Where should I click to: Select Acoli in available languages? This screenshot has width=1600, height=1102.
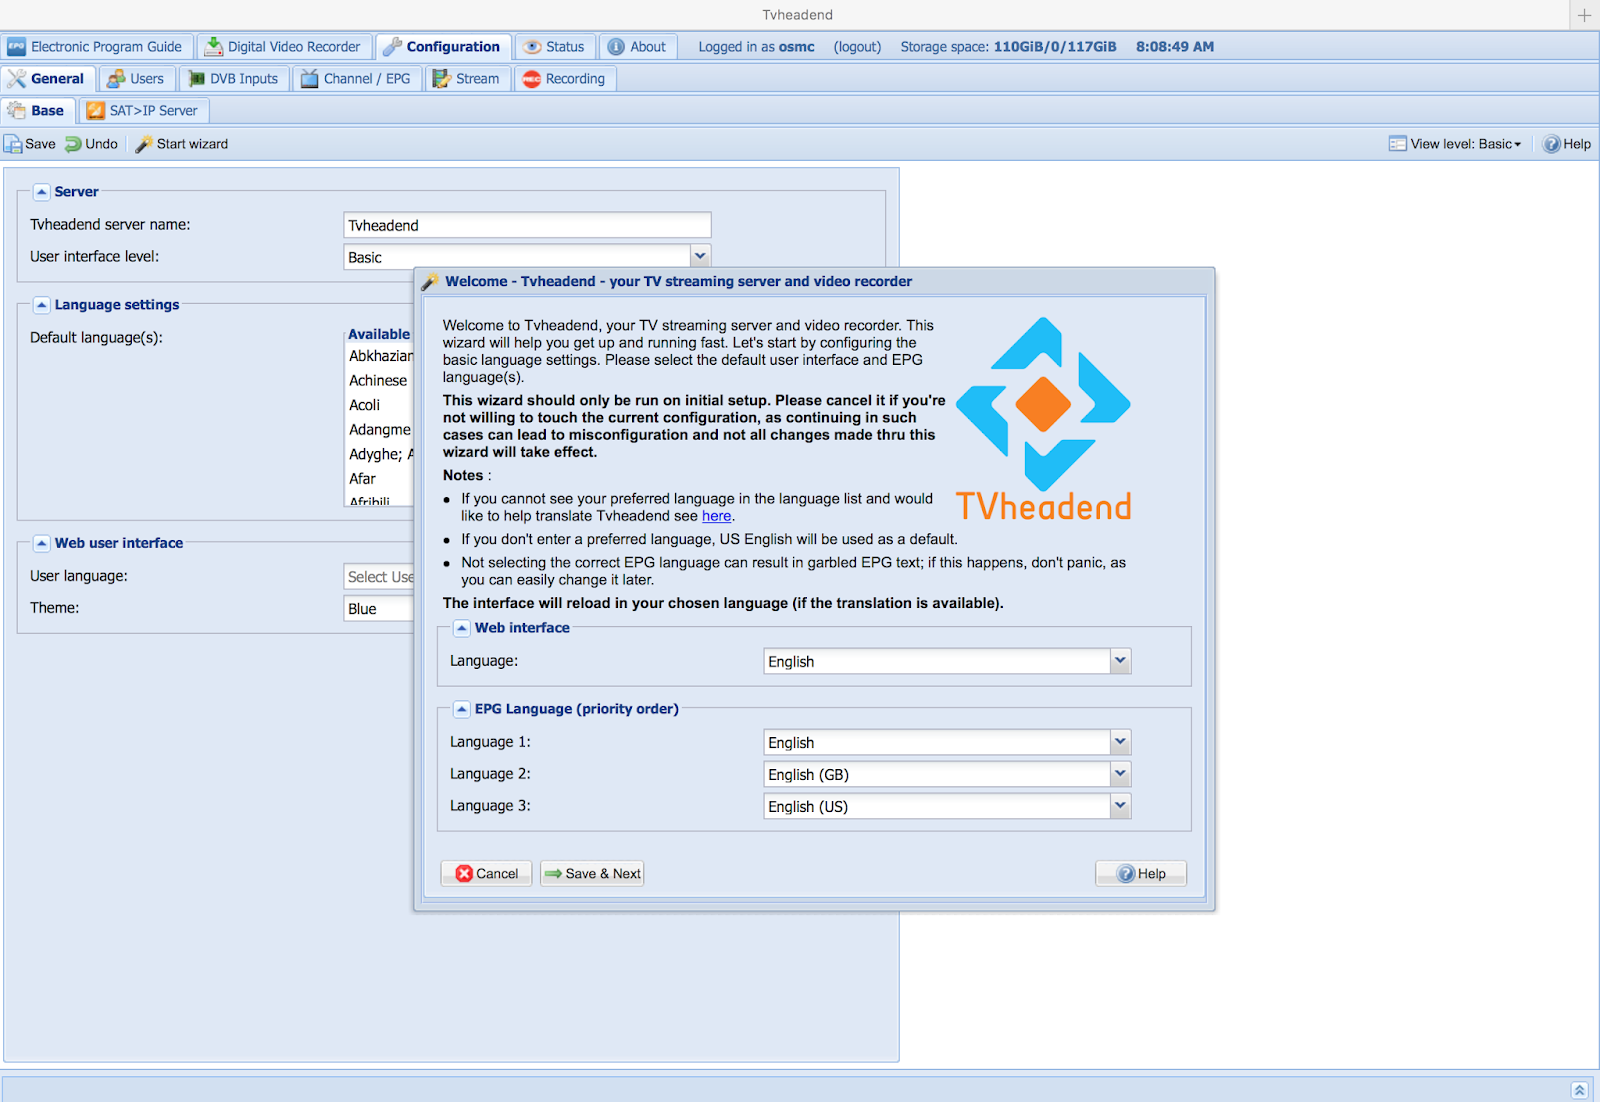(365, 405)
